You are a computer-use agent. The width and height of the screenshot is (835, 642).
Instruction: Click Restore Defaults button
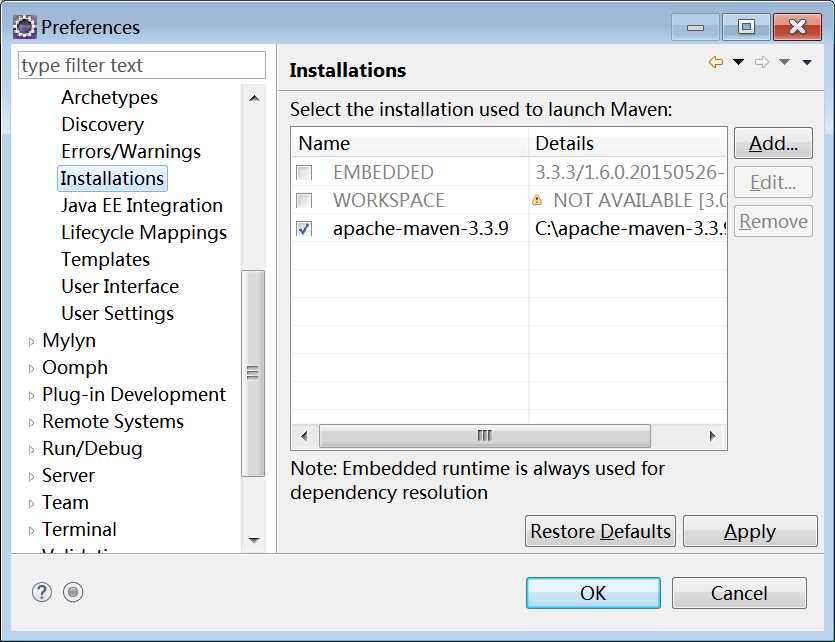tap(600, 531)
